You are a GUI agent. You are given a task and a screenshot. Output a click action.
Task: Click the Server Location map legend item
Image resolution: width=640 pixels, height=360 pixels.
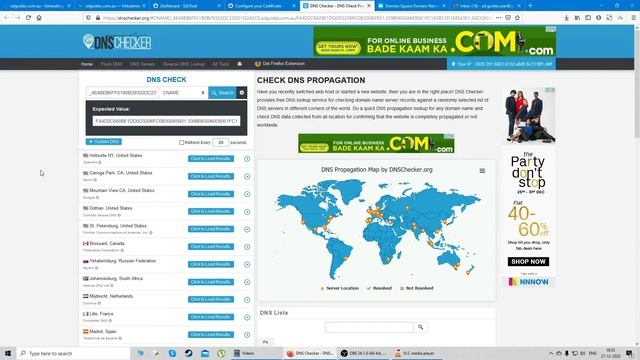[340, 288]
